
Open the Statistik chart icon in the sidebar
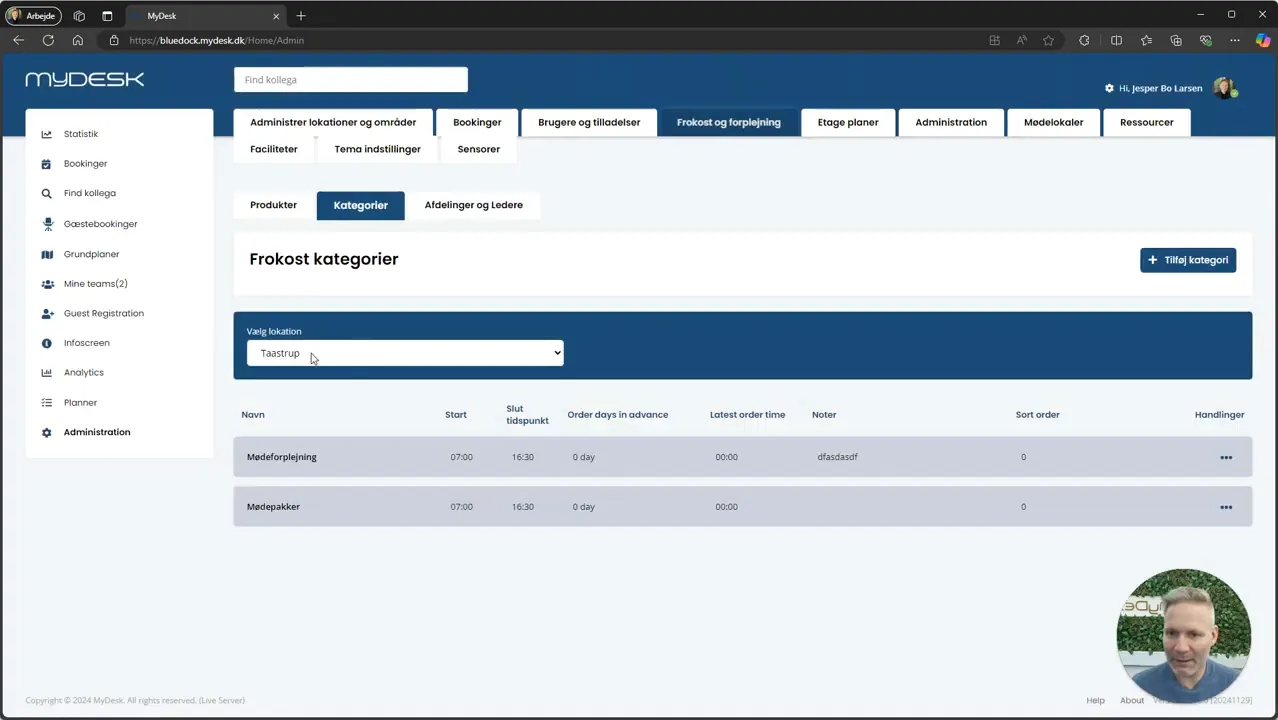pos(46,134)
